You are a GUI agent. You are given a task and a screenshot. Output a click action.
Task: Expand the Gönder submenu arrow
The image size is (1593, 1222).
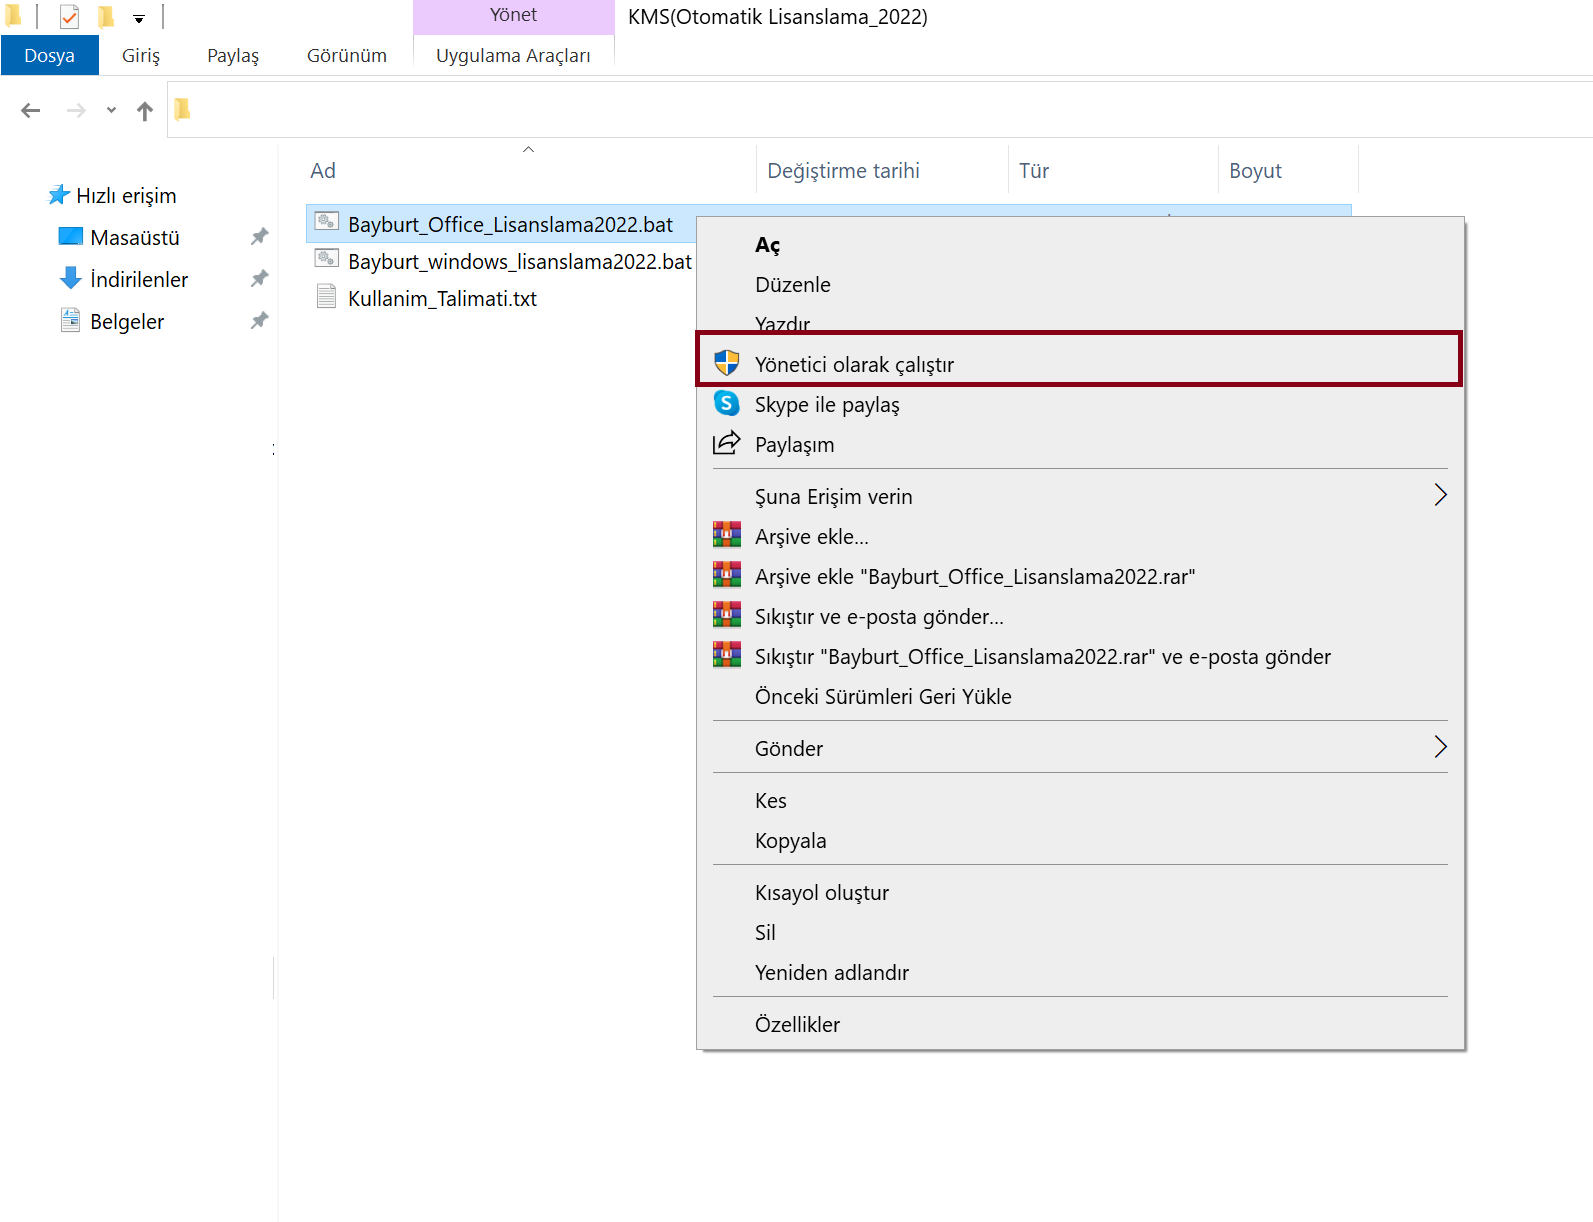[x=1440, y=747]
